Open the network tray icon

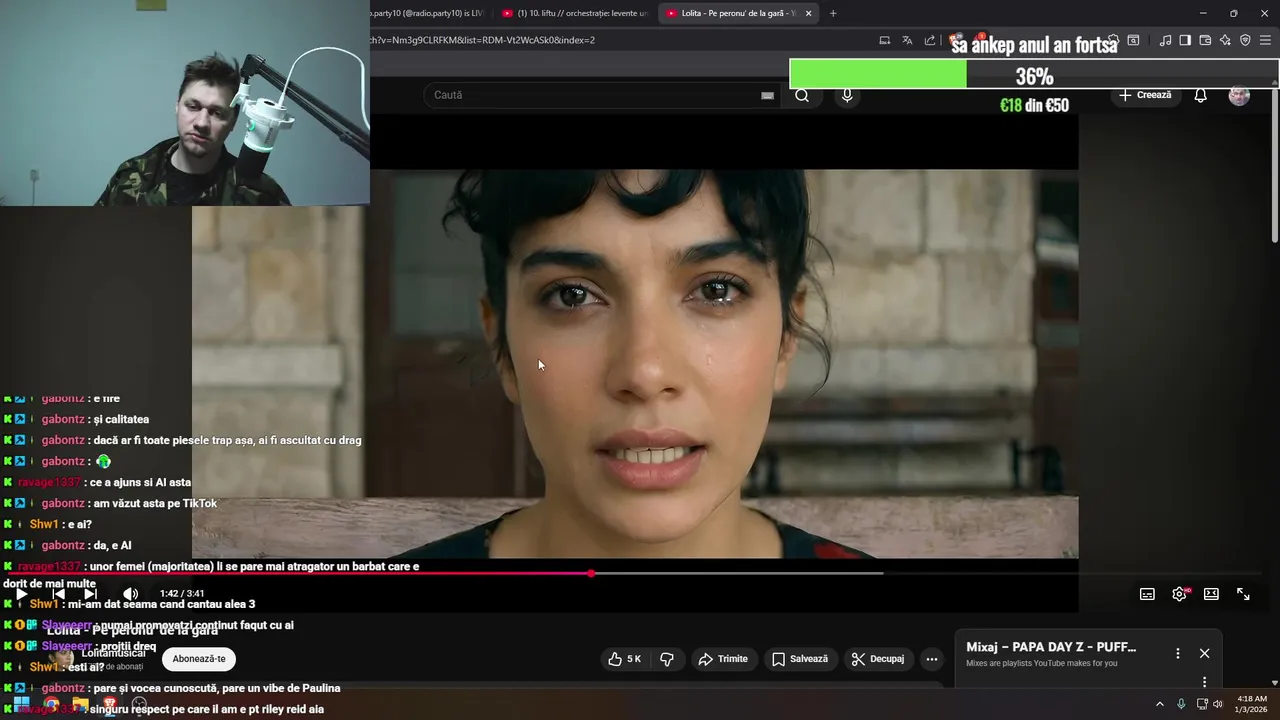pyautogui.click(x=1202, y=704)
